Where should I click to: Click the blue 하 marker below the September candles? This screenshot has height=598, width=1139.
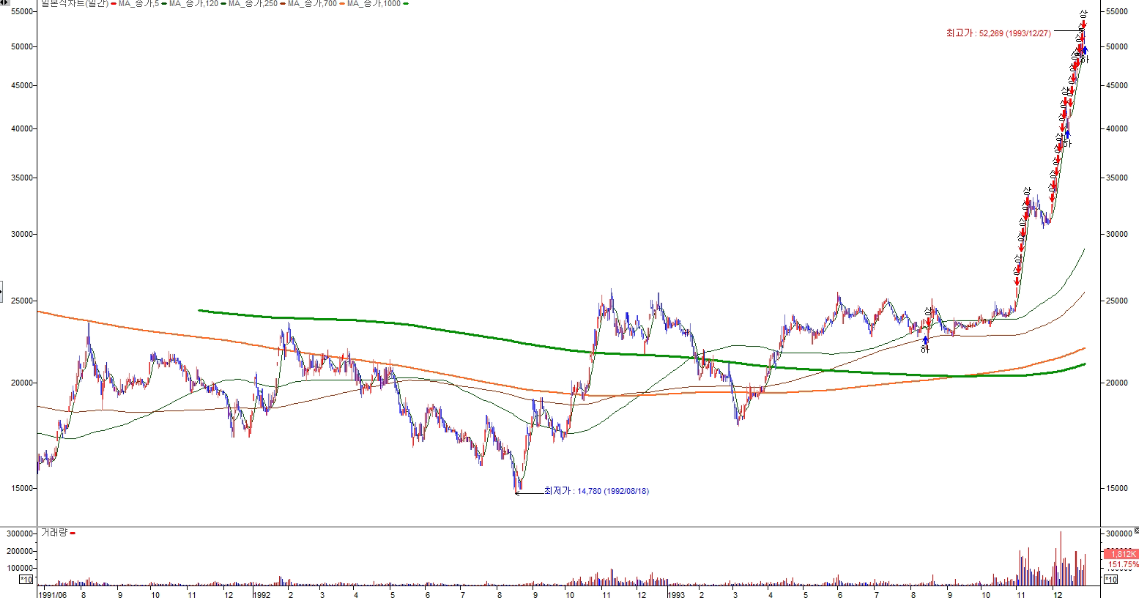click(x=925, y=348)
